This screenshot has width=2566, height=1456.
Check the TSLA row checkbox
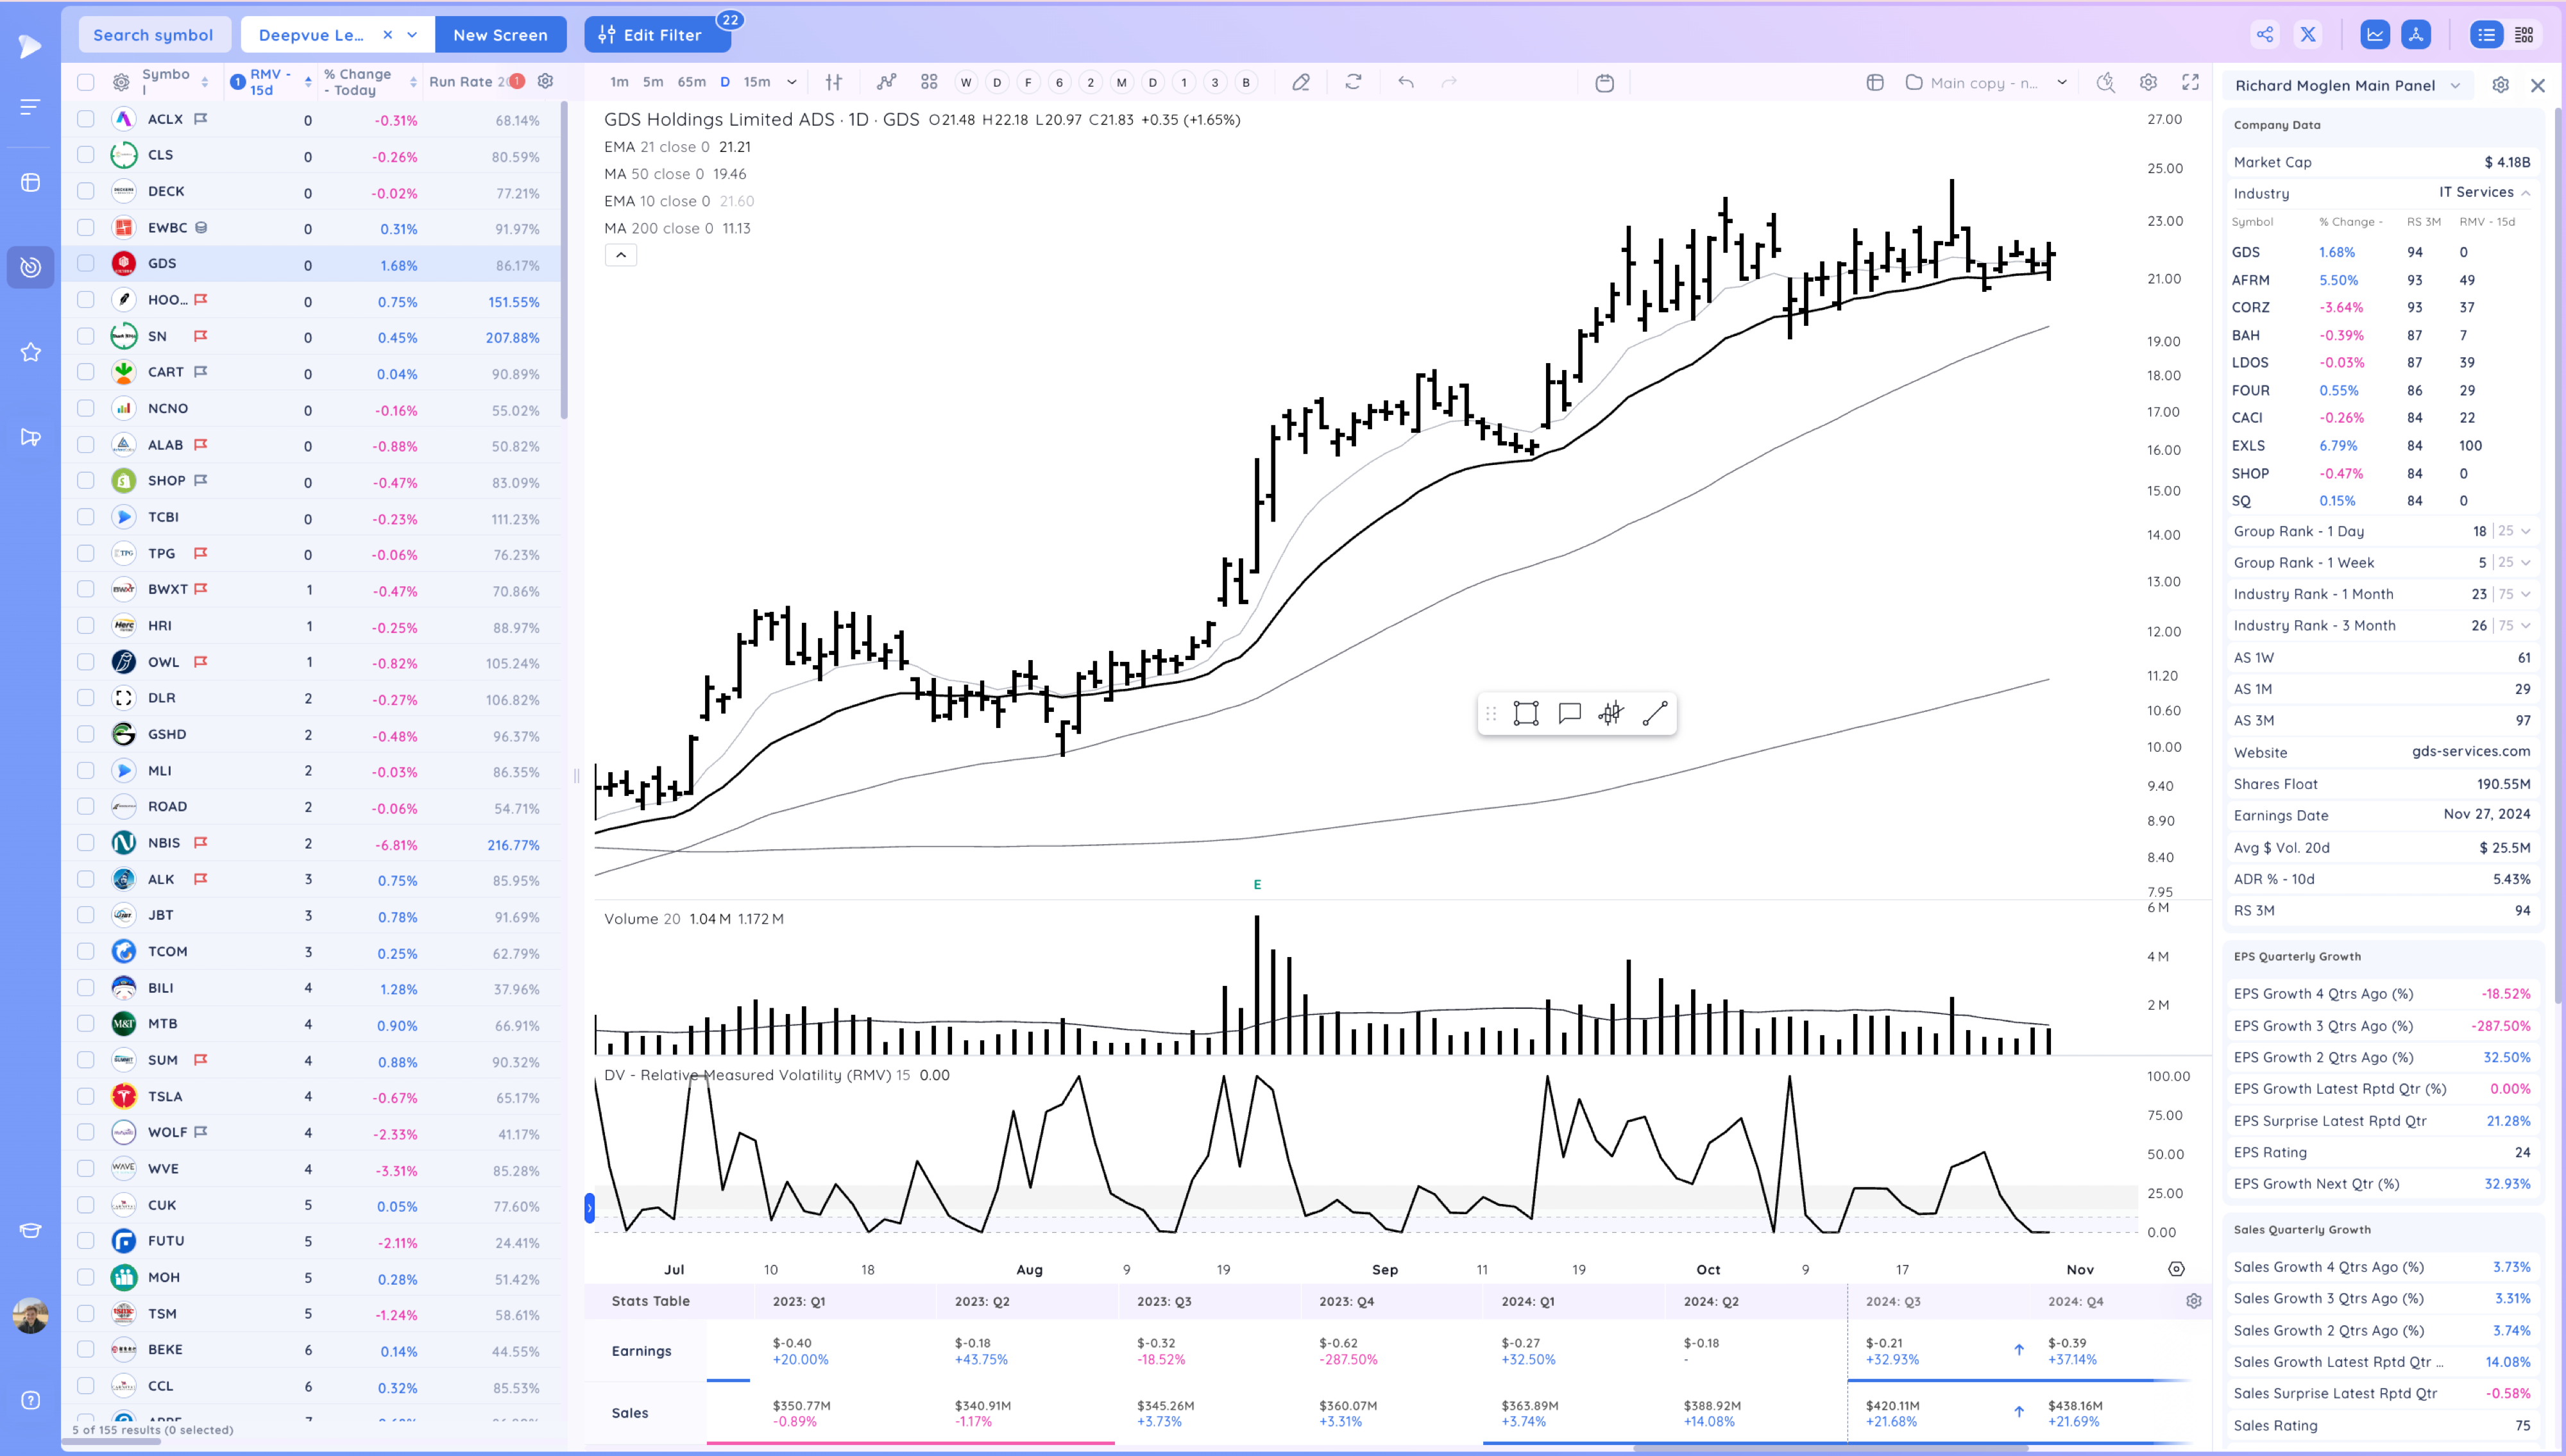[x=86, y=1096]
